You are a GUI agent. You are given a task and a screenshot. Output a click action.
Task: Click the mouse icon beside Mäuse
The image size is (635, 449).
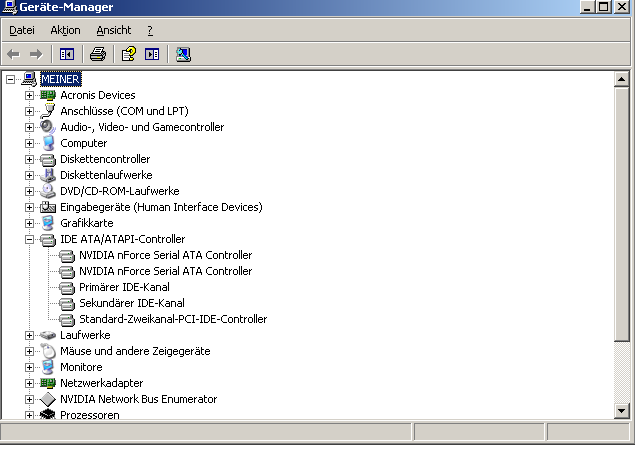coord(48,351)
